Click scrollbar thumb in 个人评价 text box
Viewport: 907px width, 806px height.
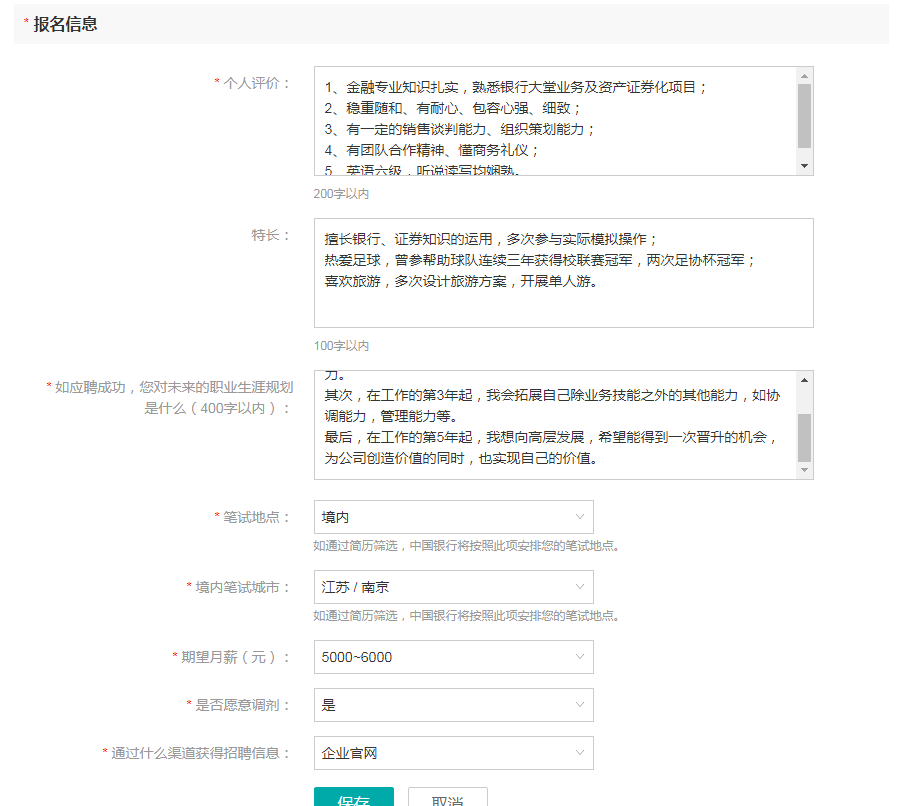[x=804, y=115]
